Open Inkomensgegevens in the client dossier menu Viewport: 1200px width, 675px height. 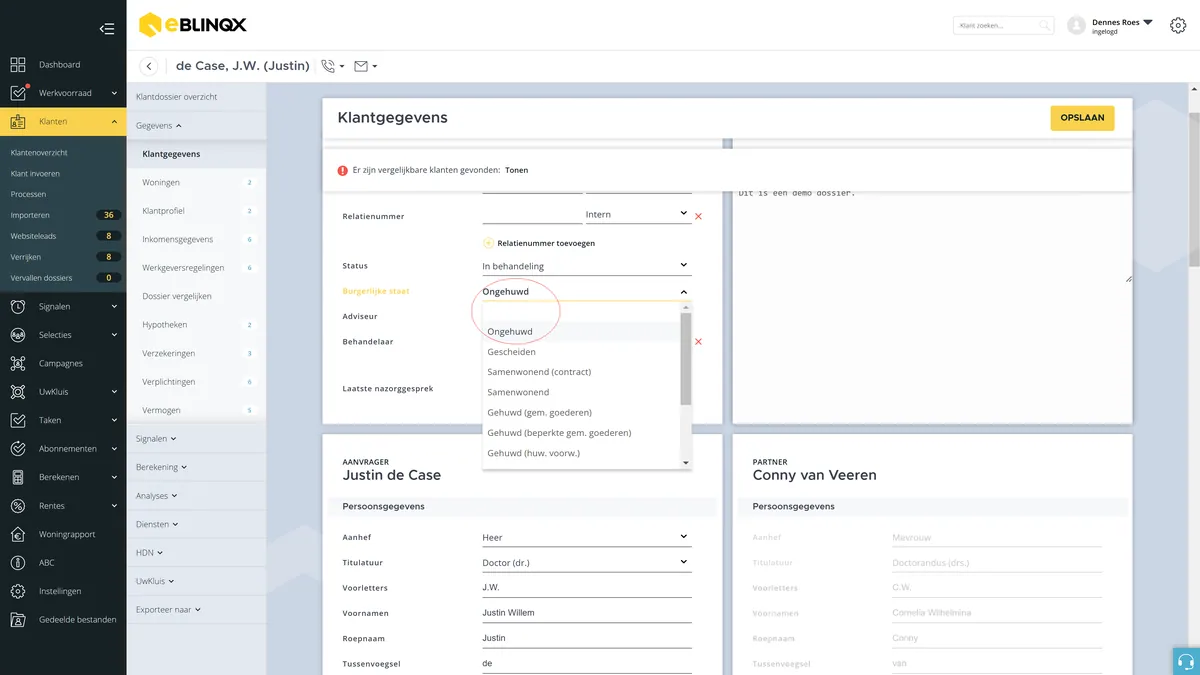[197, 240]
